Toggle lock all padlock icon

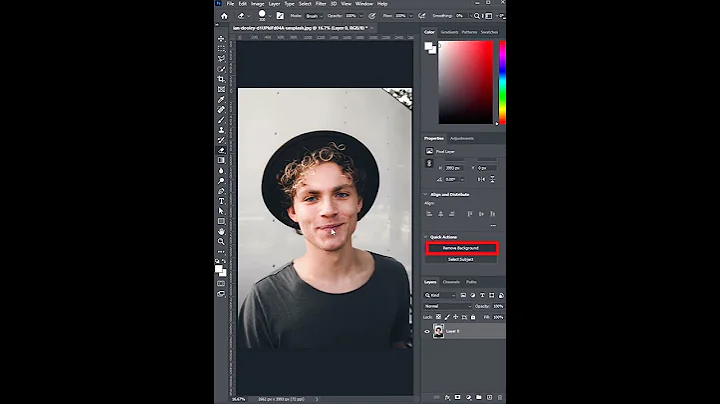473,317
